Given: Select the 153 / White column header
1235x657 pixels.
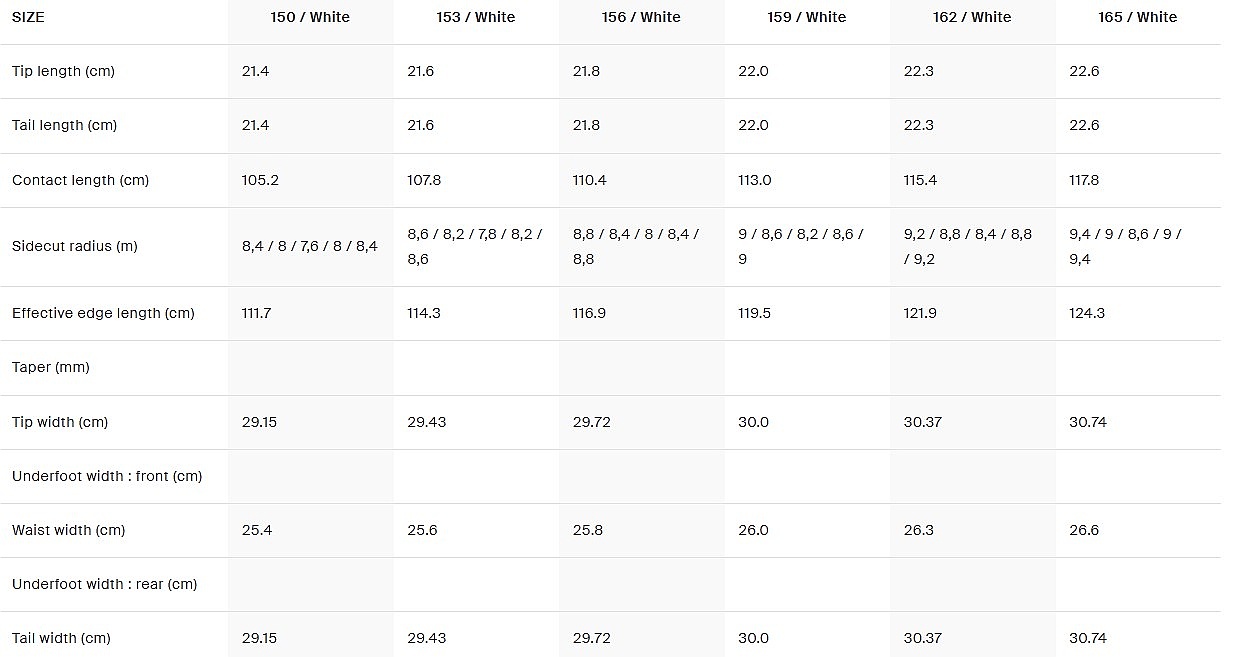Looking at the screenshot, I should 475,17.
